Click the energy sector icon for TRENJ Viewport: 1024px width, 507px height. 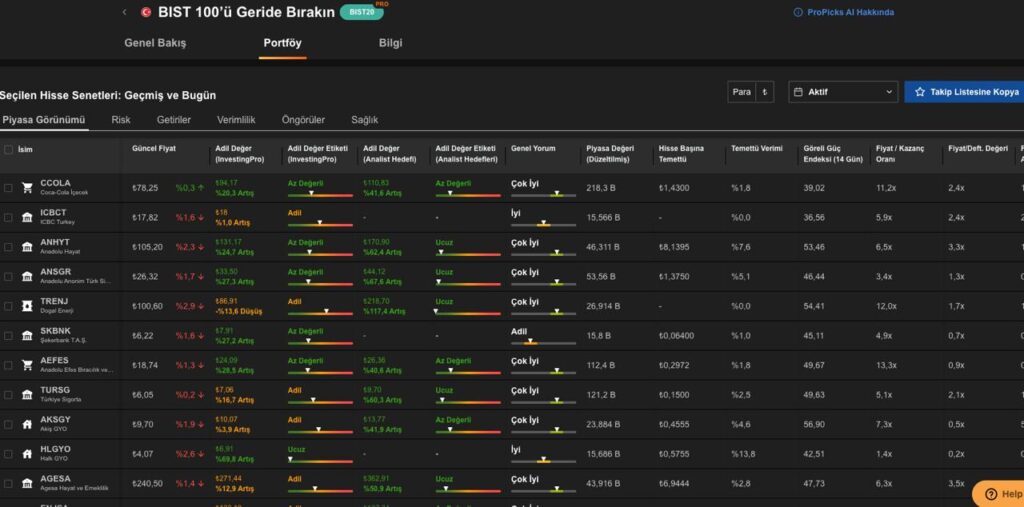coord(27,306)
